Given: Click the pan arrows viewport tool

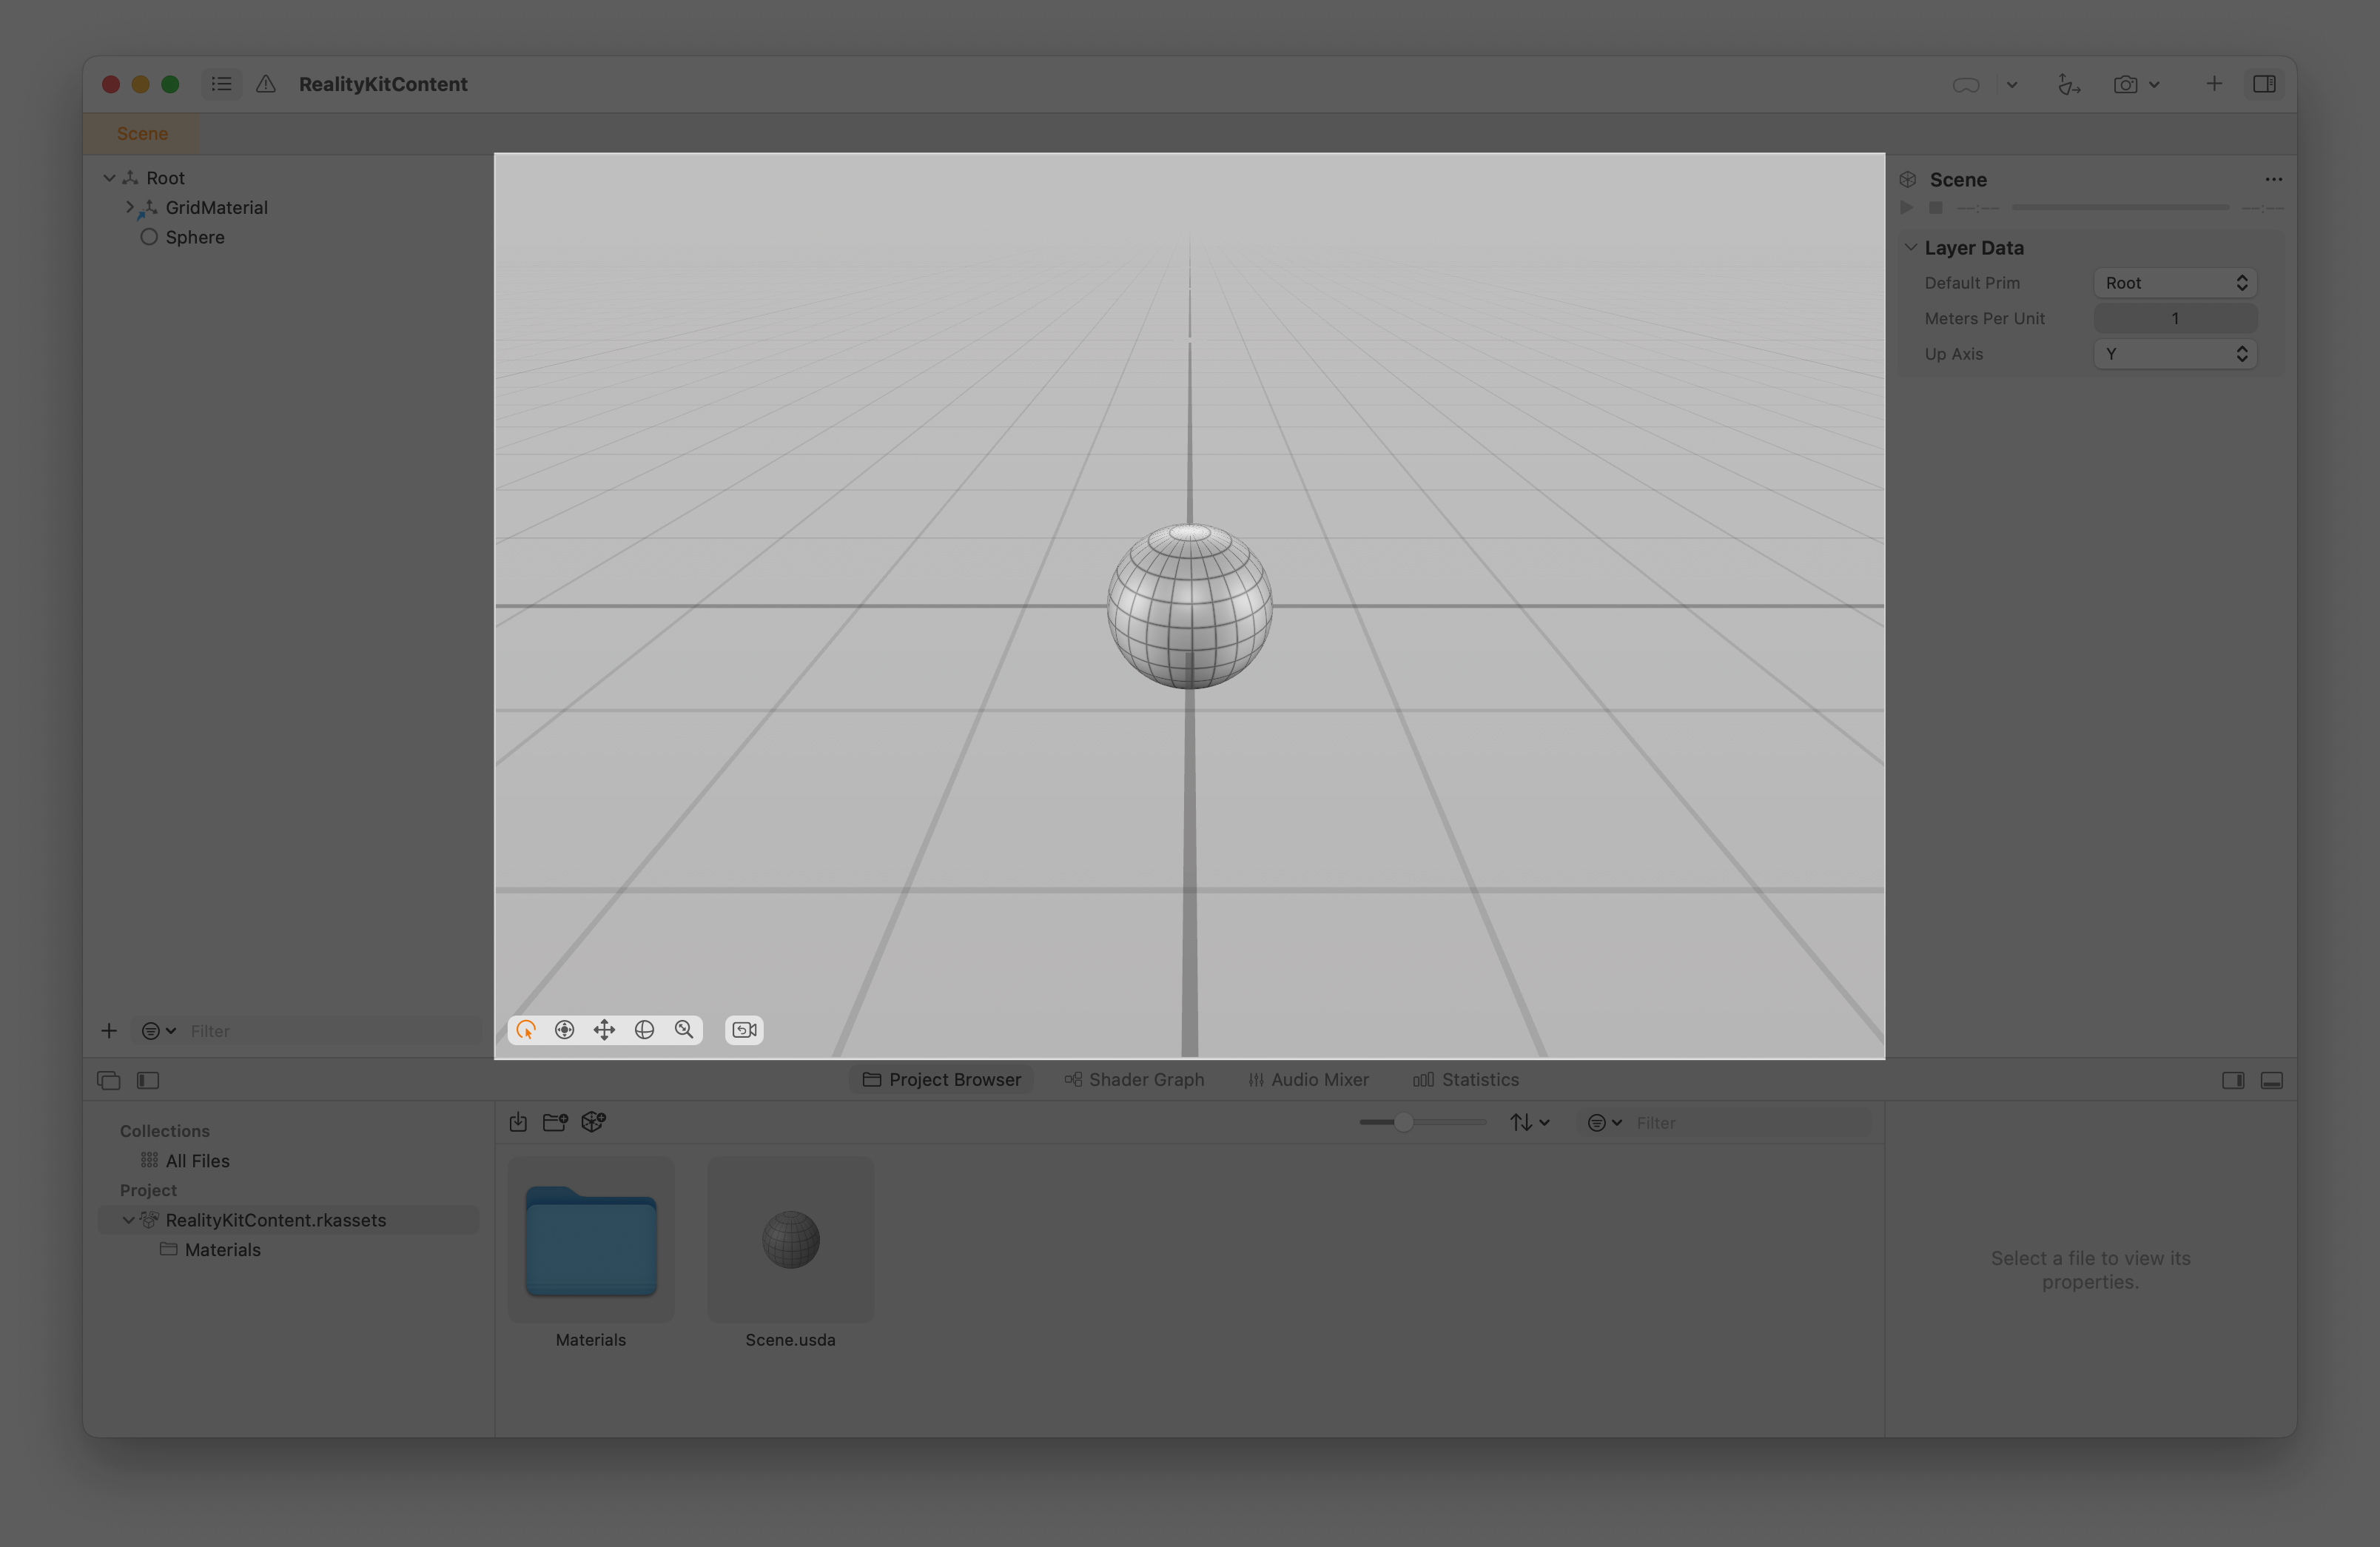Looking at the screenshot, I should [604, 1030].
